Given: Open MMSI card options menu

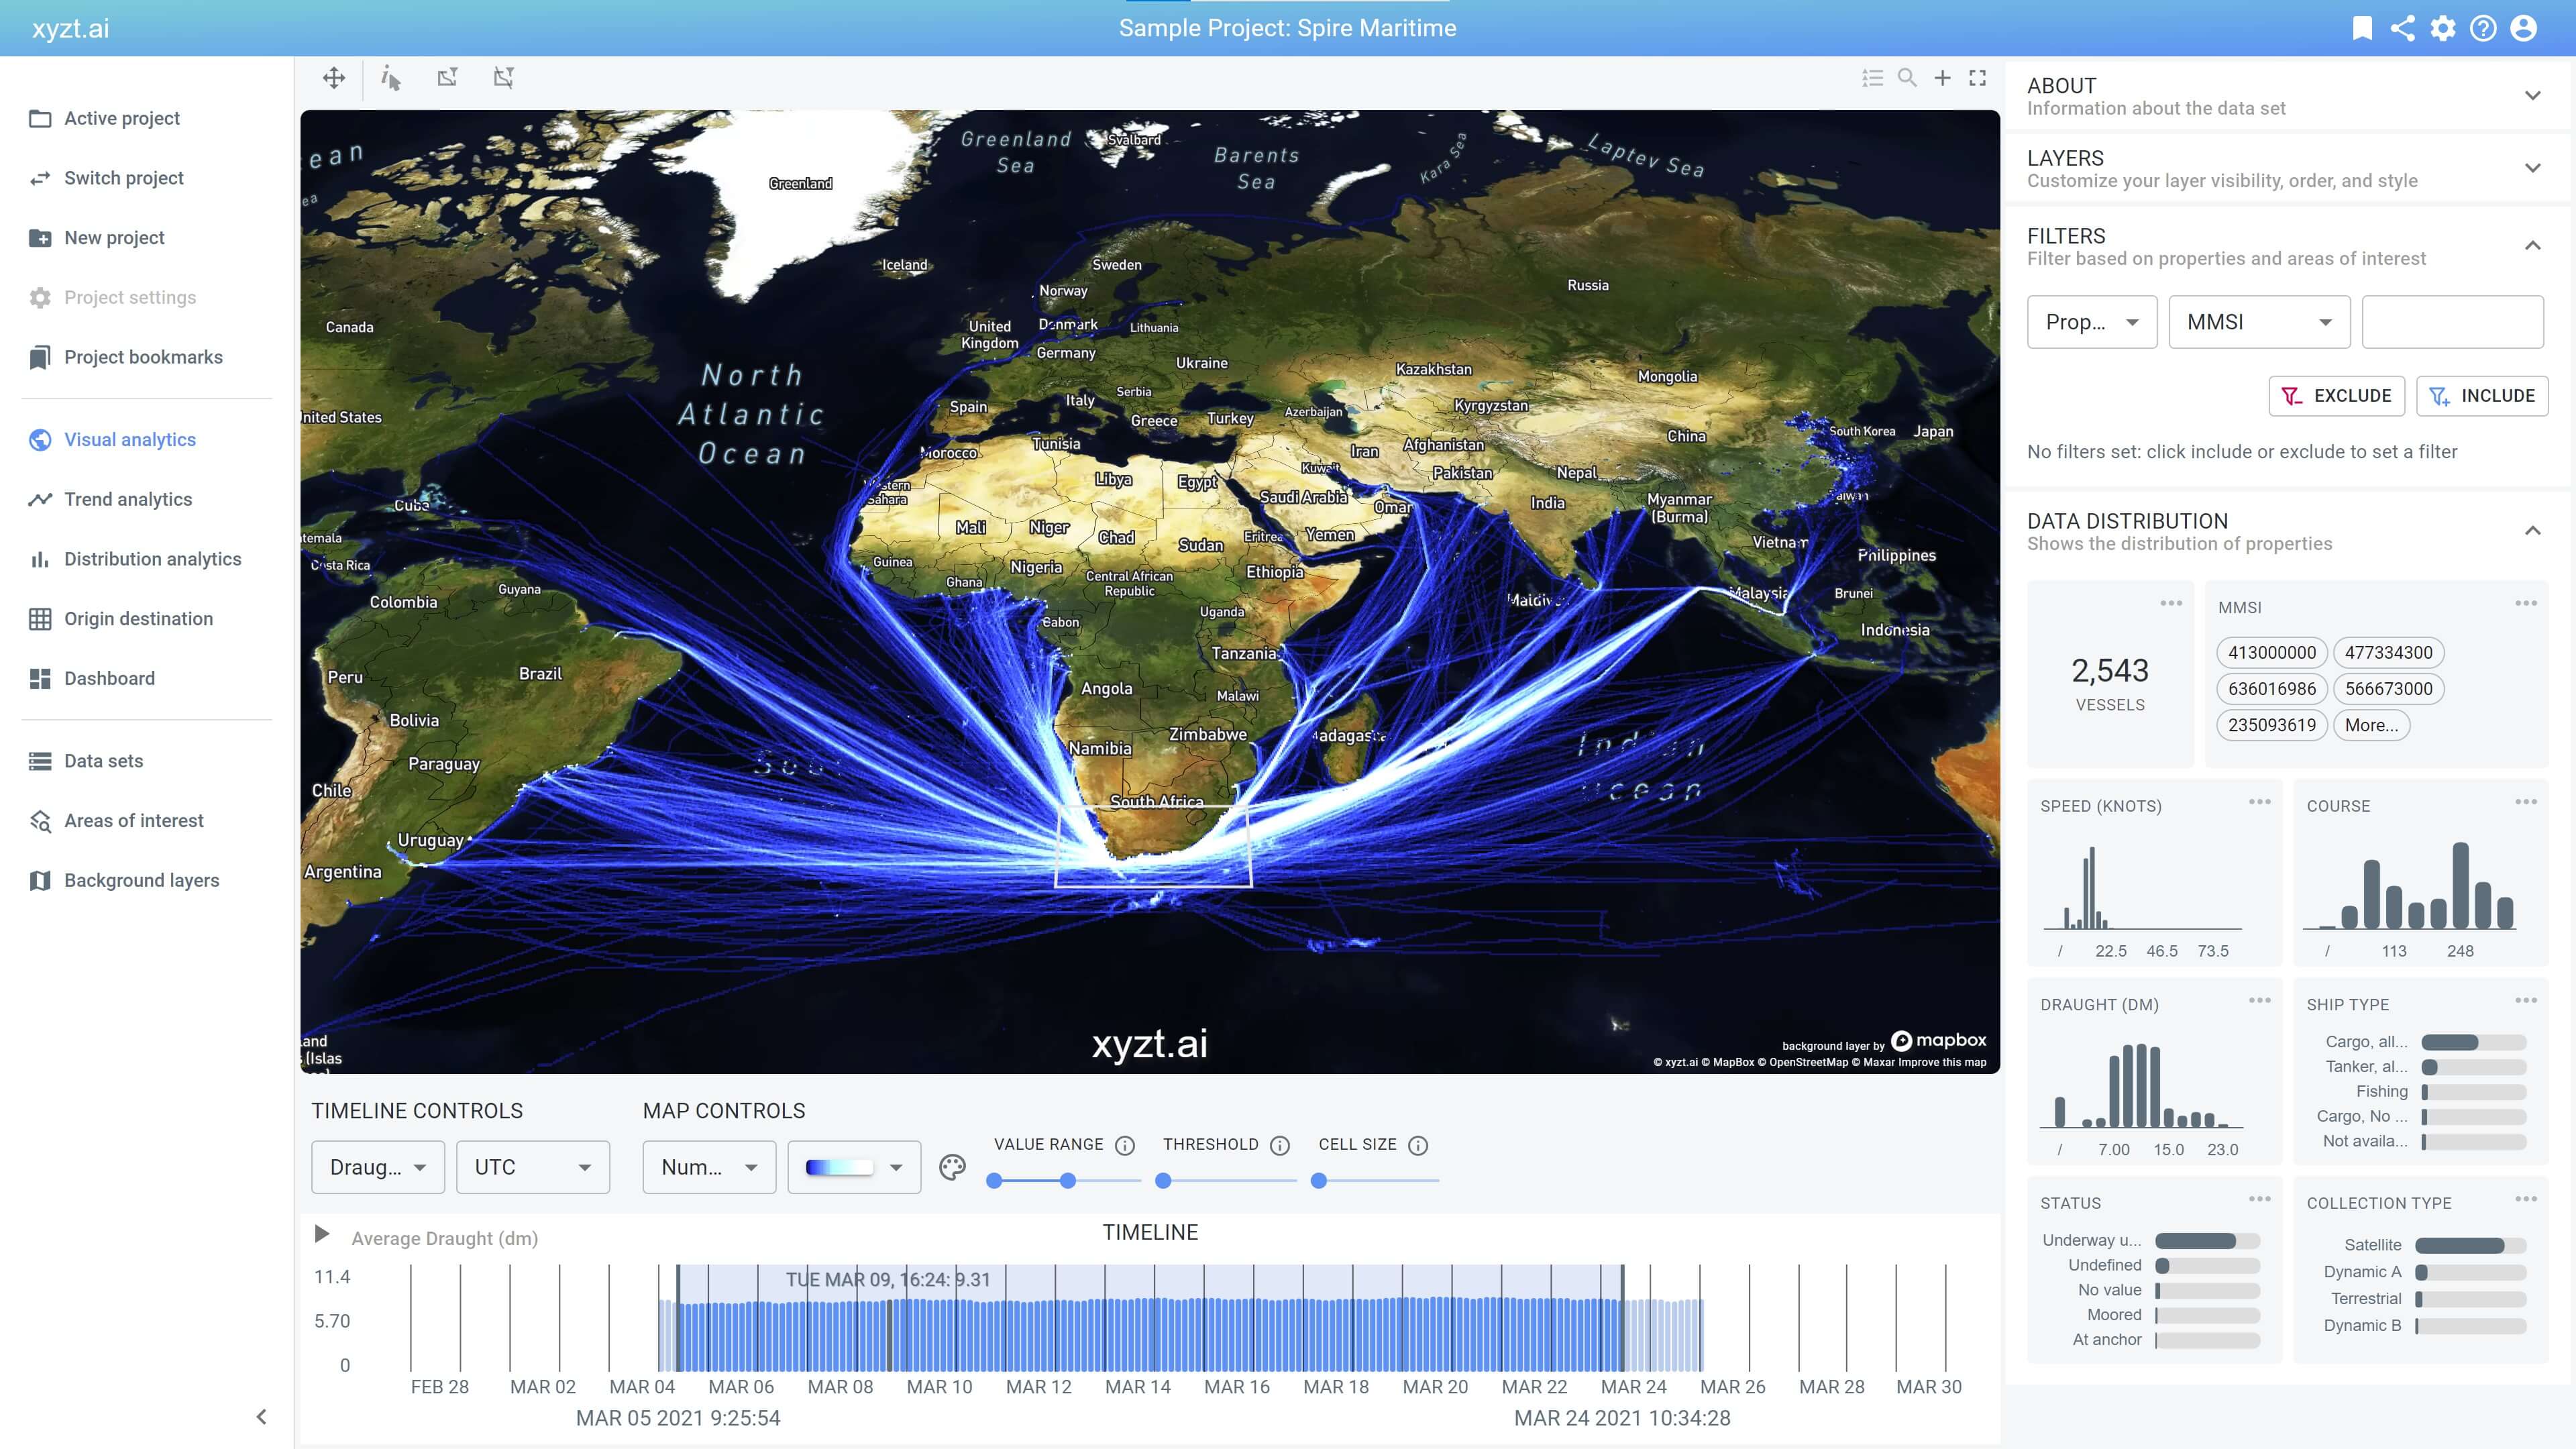Looking at the screenshot, I should [x=2526, y=603].
